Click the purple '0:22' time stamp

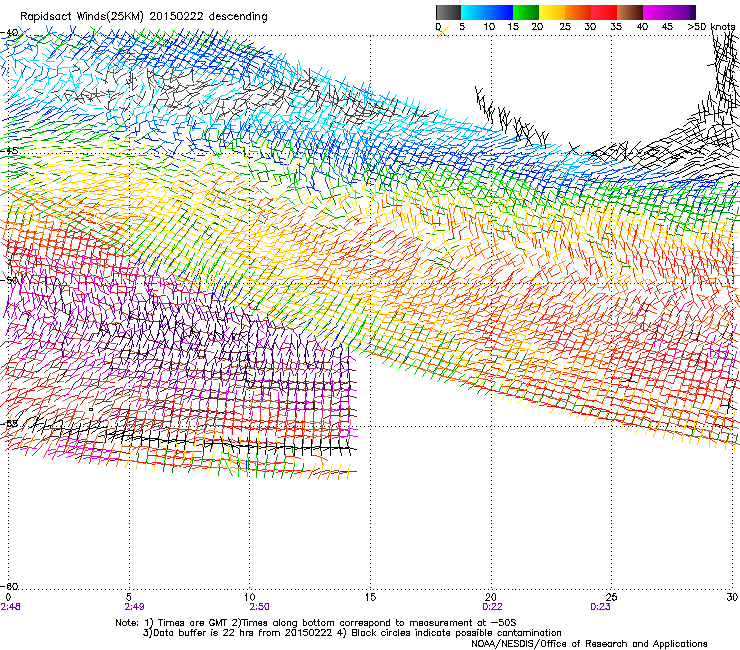pyautogui.click(x=492, y=607)
